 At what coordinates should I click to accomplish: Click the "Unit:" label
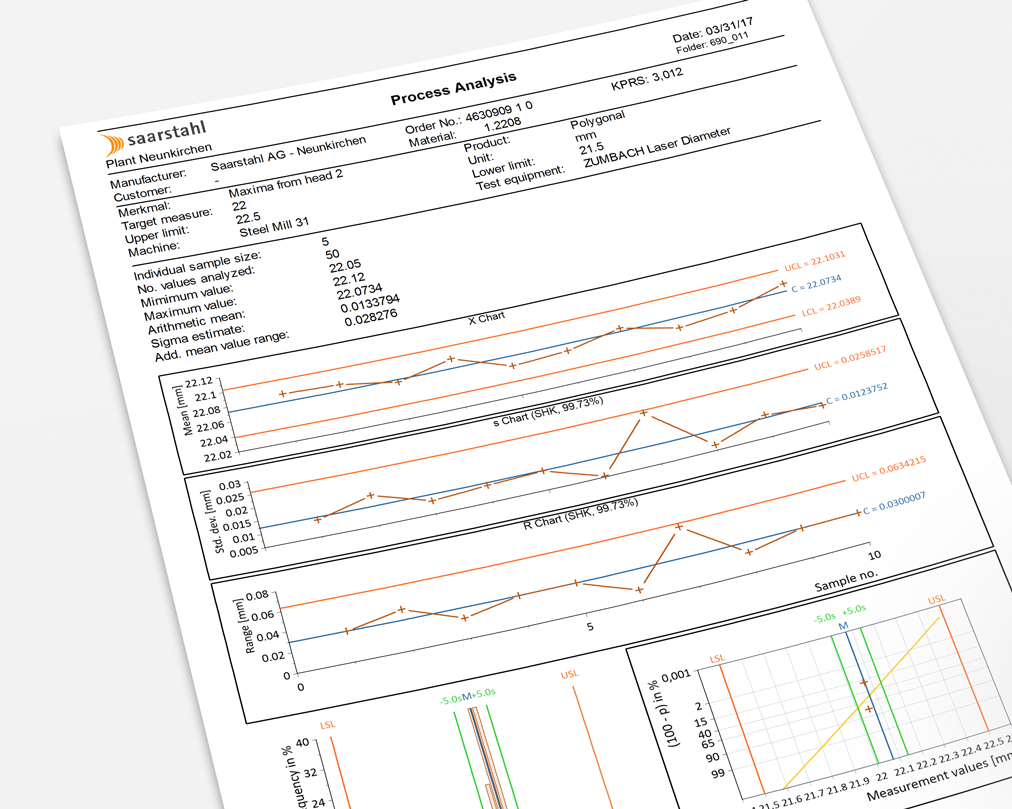tap(481, 159)
